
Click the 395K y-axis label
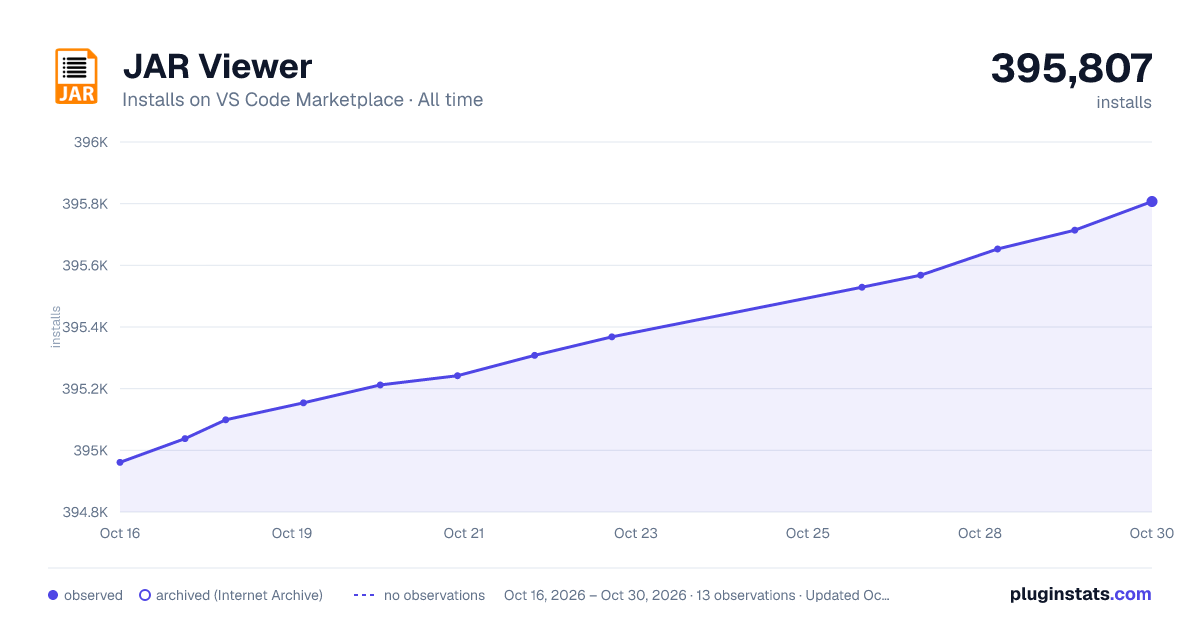point(91,451)
